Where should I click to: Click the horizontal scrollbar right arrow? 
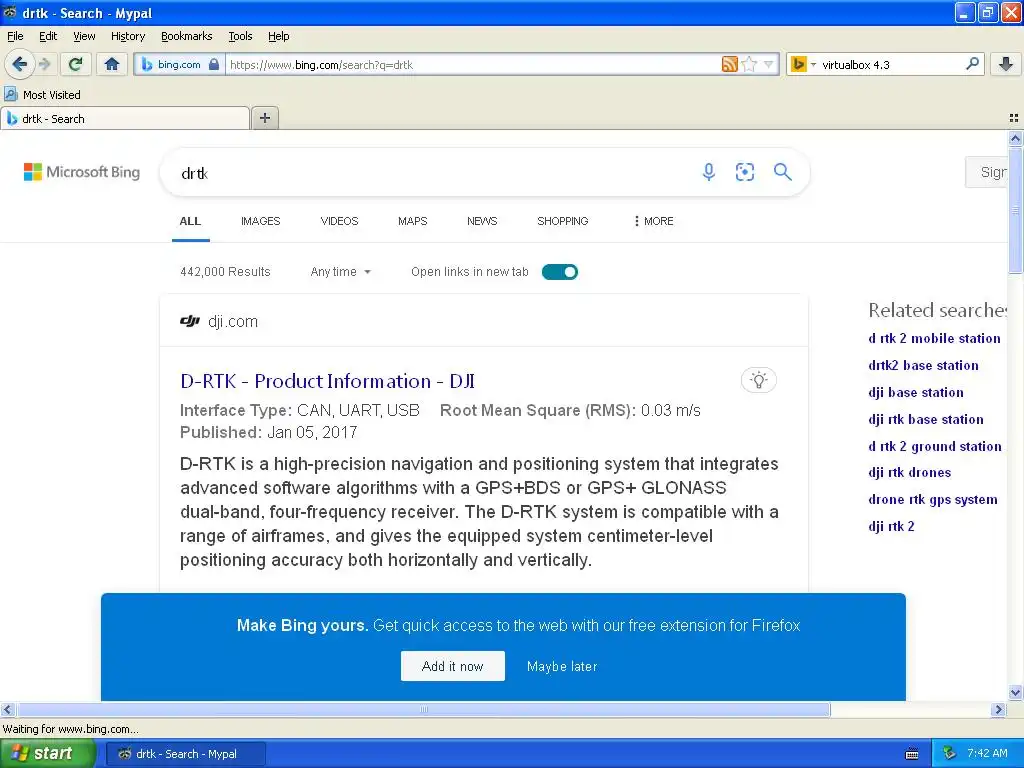tap(998, 709)
